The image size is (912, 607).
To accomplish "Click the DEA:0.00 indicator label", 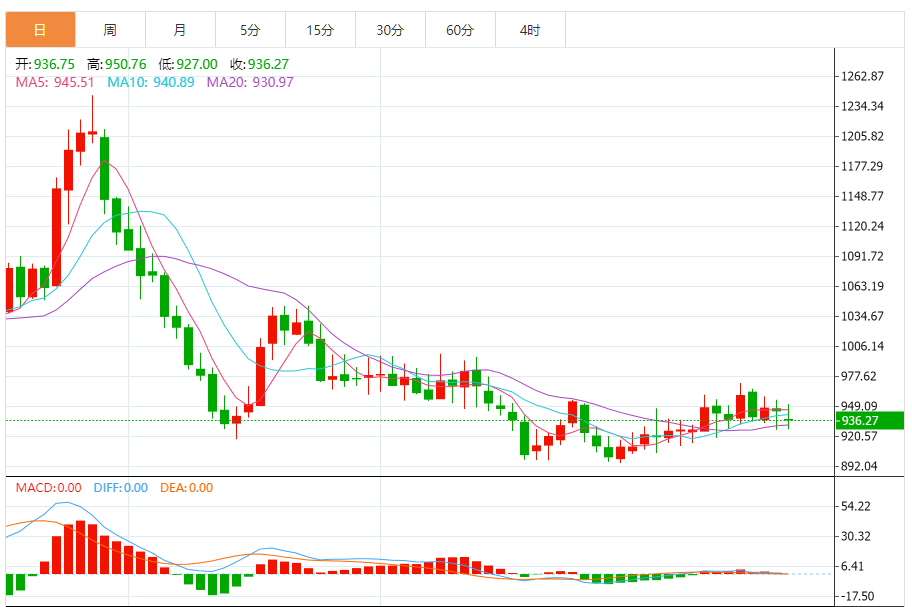I will [x=186, y=488].
